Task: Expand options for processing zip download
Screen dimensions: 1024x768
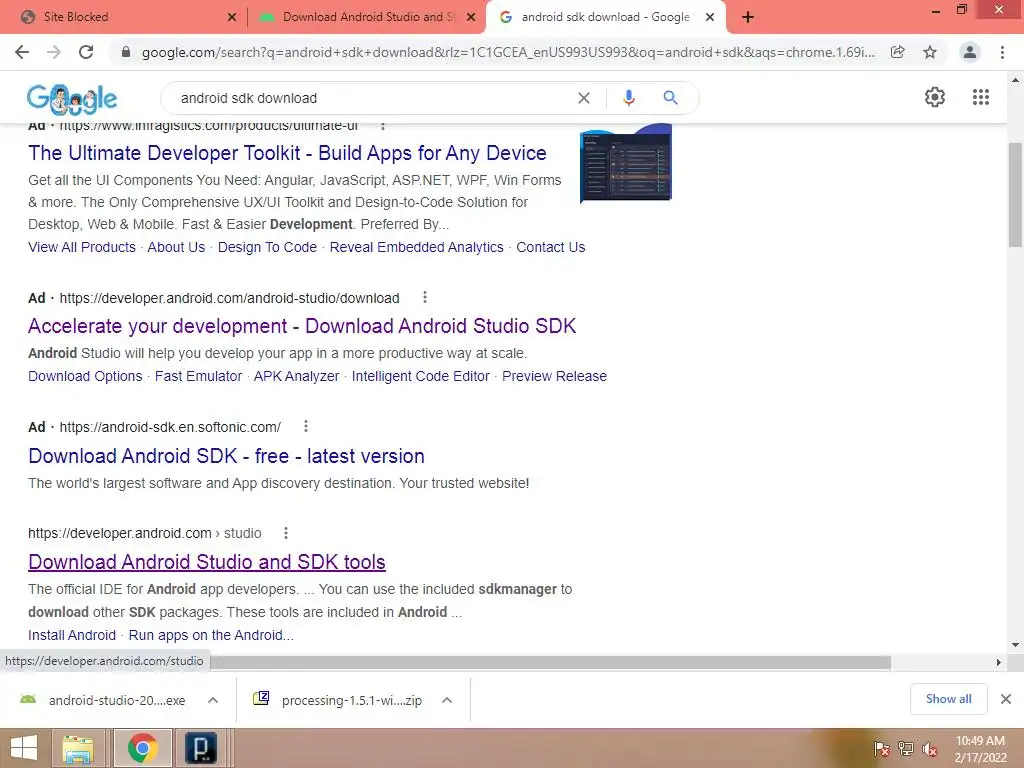Action: point(447,700)
